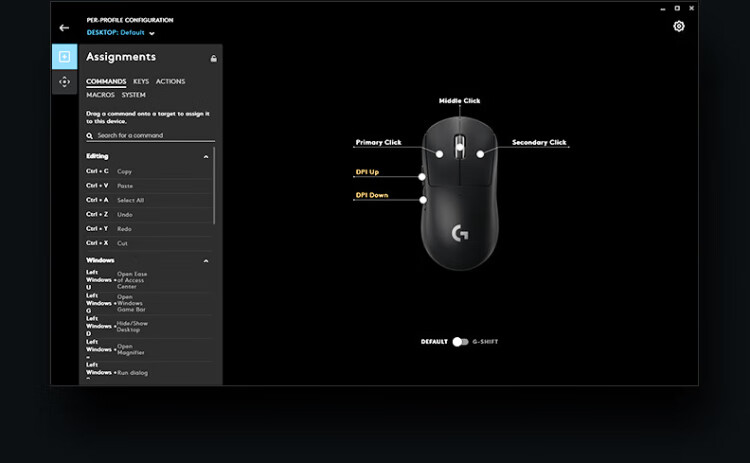The image size is (750, 463).
Task: Collapse the Editing commands section
Action: 206,157
